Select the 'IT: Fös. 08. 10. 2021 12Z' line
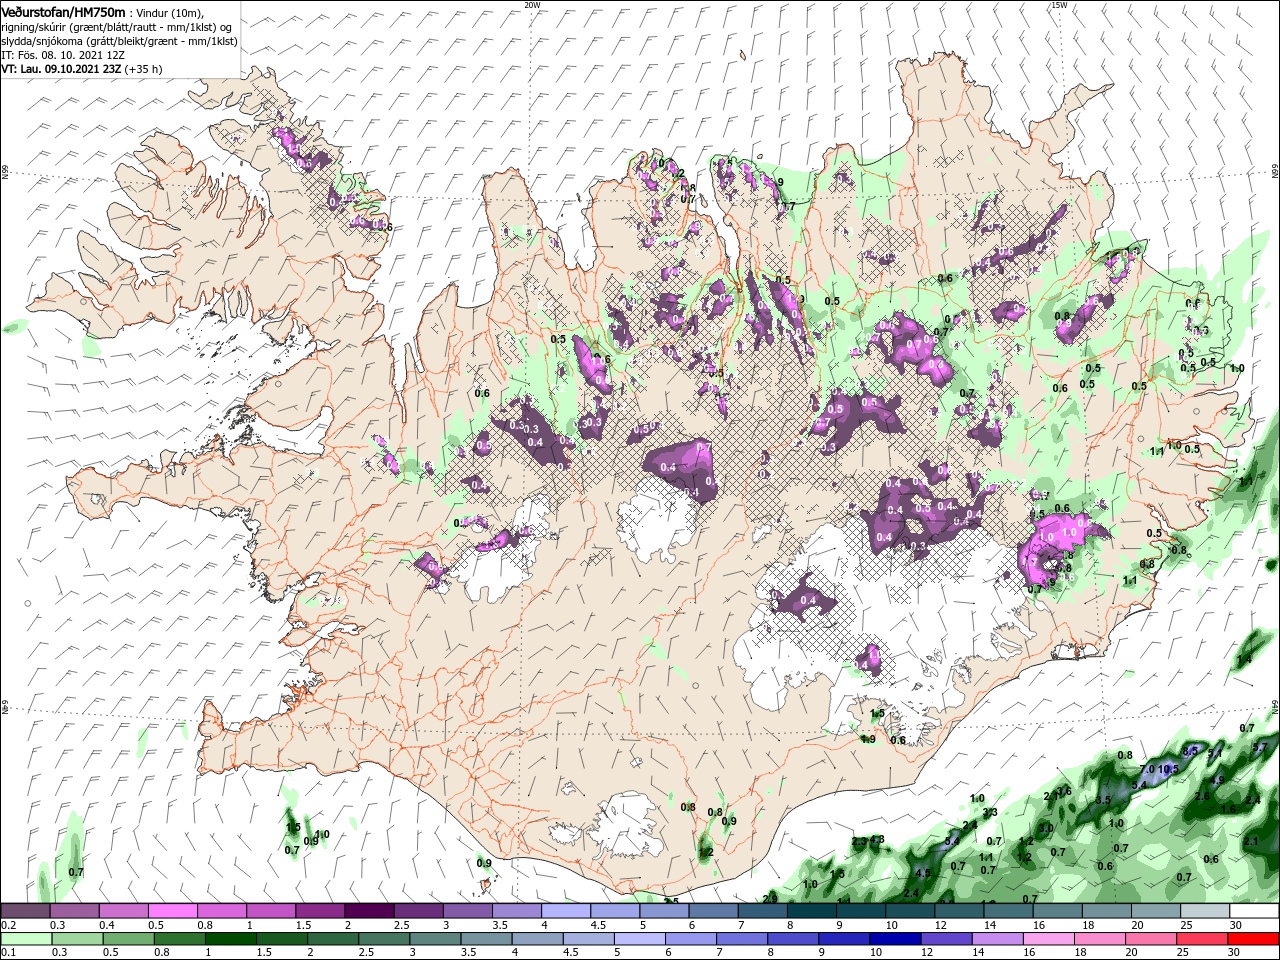Viewport: 1280px width, 960px height. (x=63, y=54)
